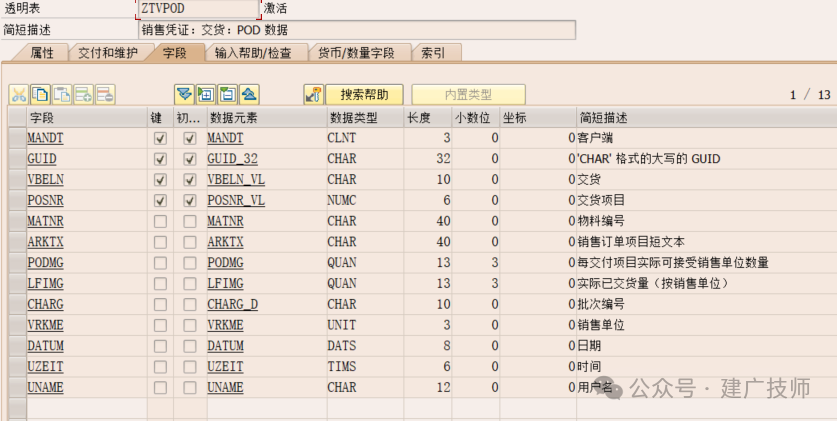Click data element ARKTX link
The height and width of the screenshot is (421, 837).
tap(225, 242)
